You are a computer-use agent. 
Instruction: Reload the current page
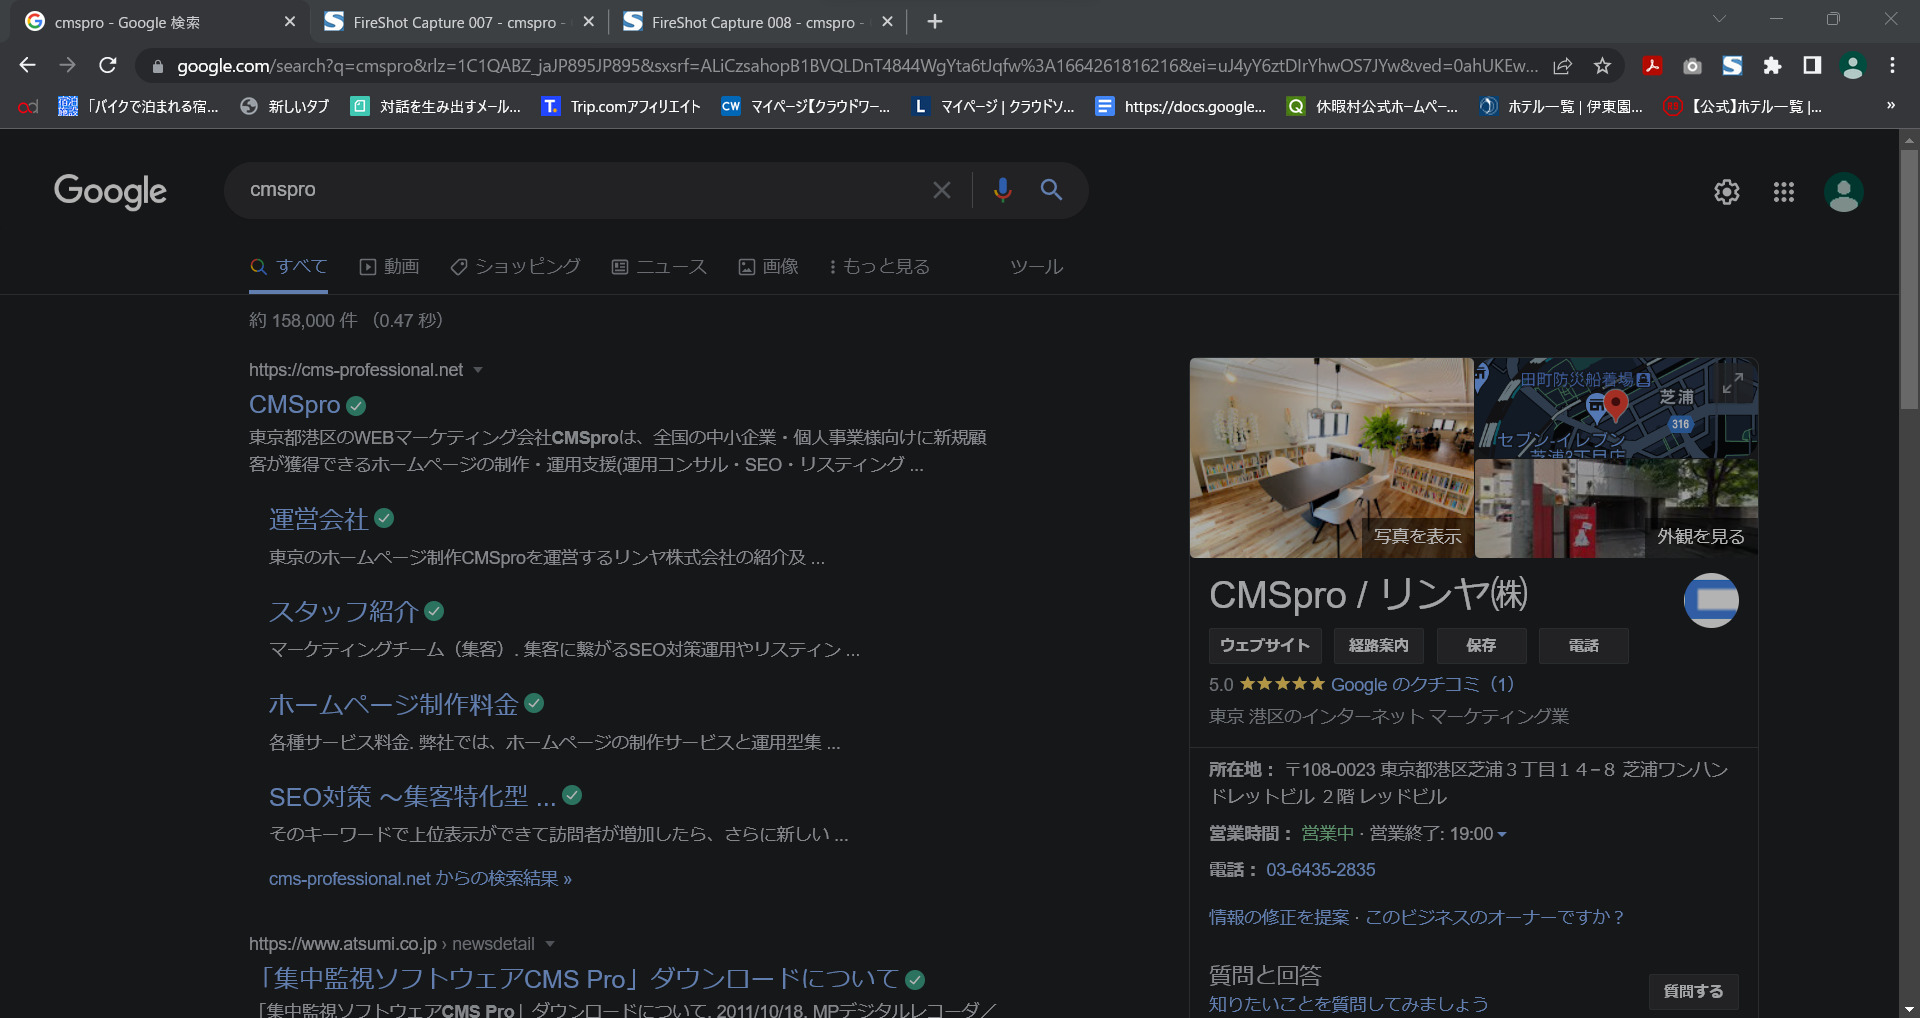[108, 66]
